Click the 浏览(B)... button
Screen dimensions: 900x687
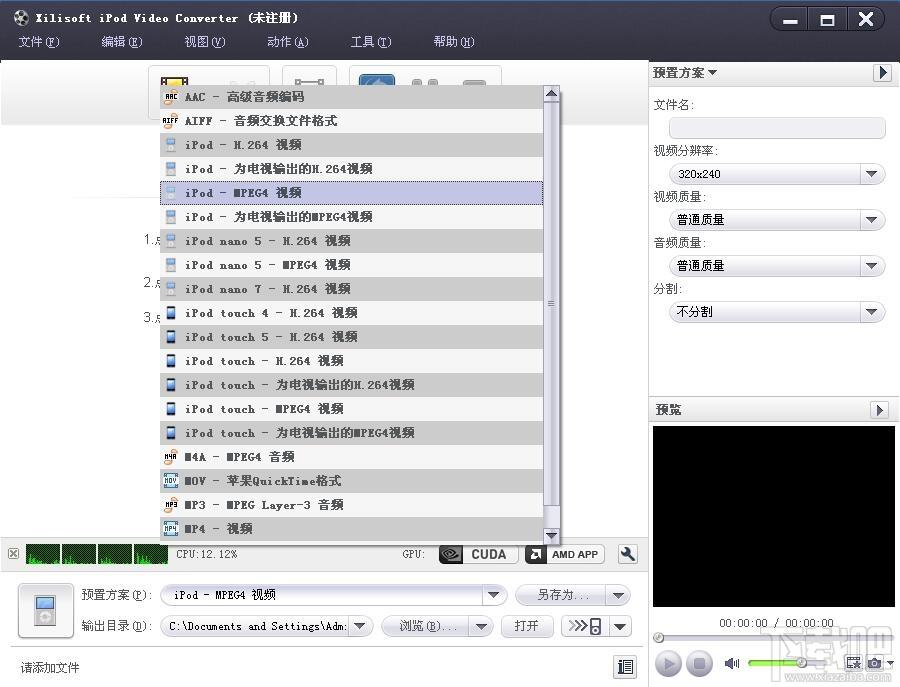point(426,626)
